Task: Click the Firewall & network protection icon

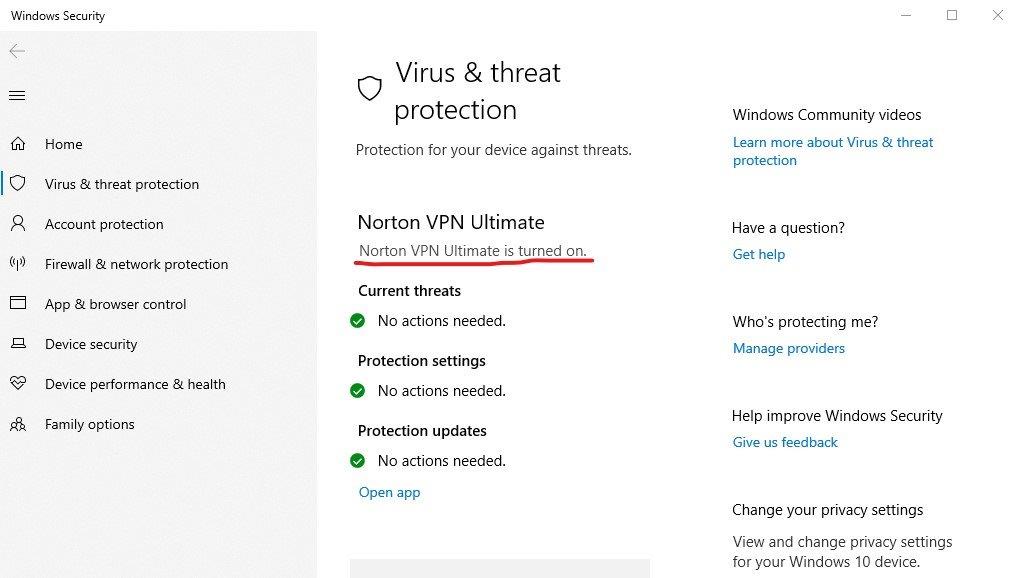Action: pyautogui.click(x=18, y=264)
